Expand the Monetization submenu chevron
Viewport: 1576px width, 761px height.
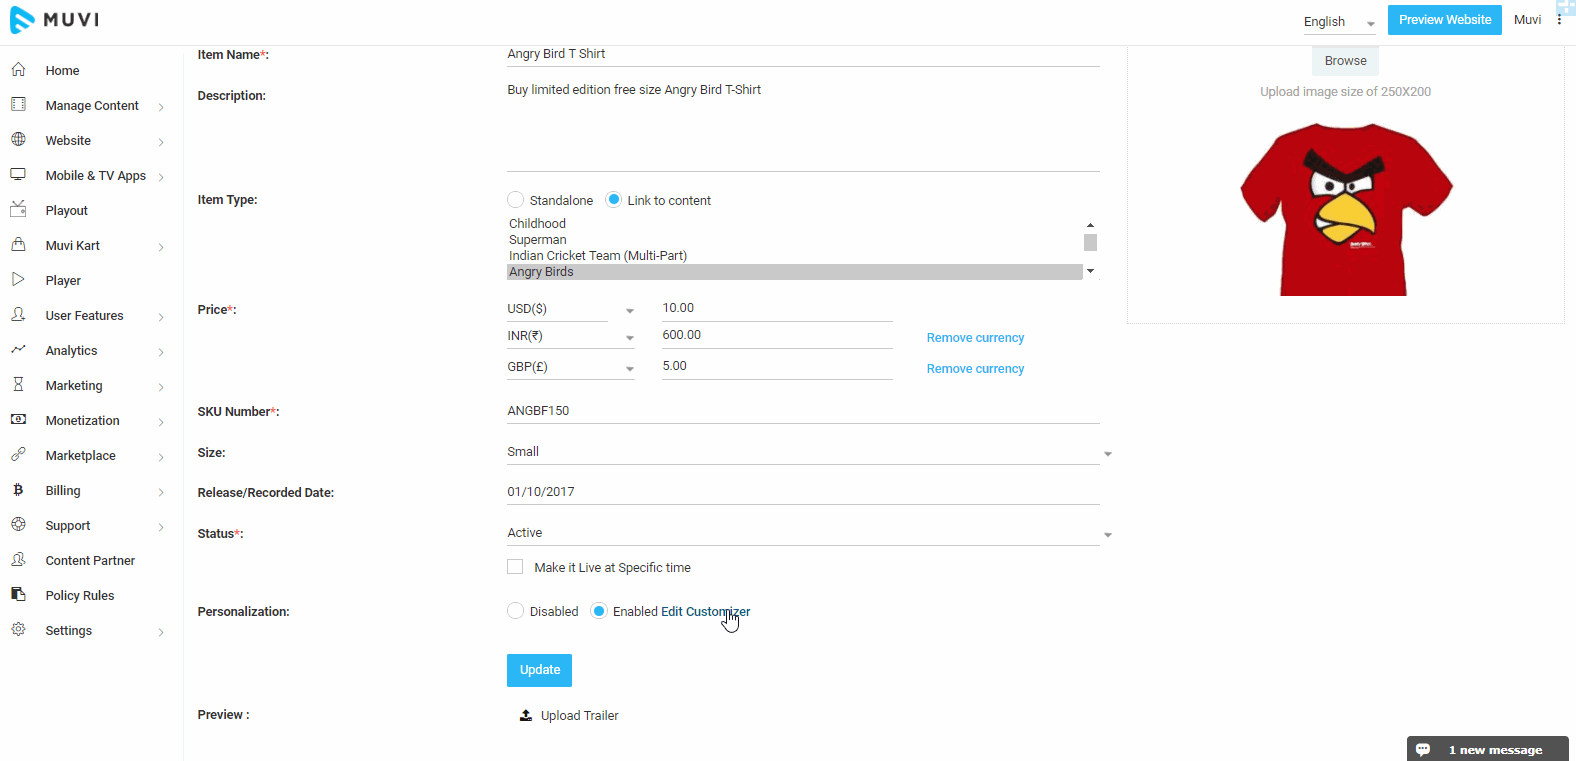pyautogui.click(x=161, y=422)
